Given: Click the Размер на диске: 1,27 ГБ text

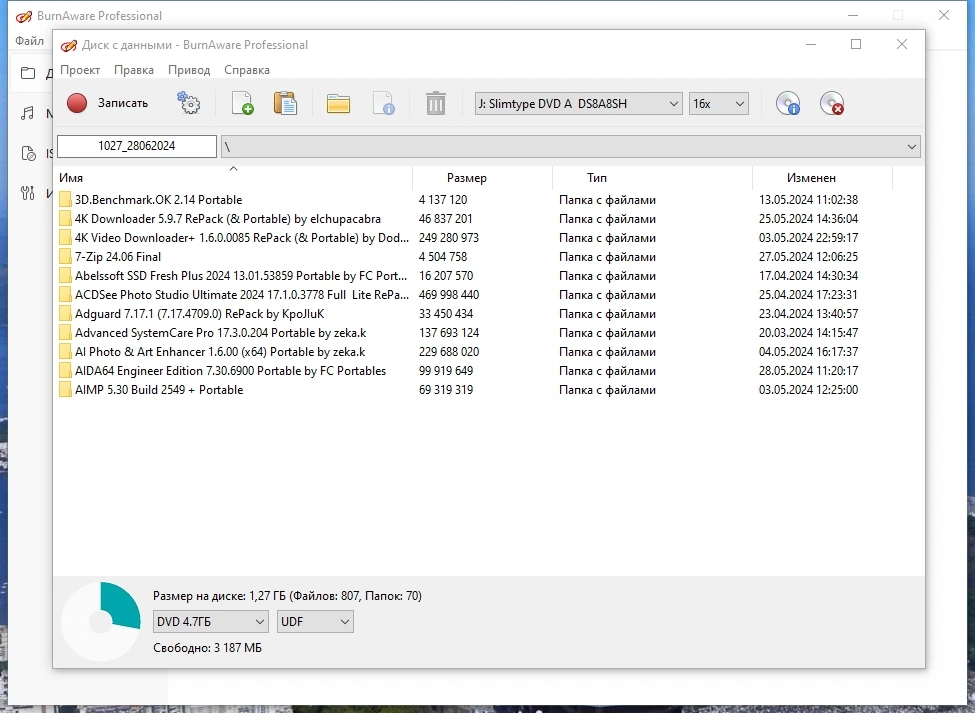Looking at the screenshot, I should pos(287,596).
